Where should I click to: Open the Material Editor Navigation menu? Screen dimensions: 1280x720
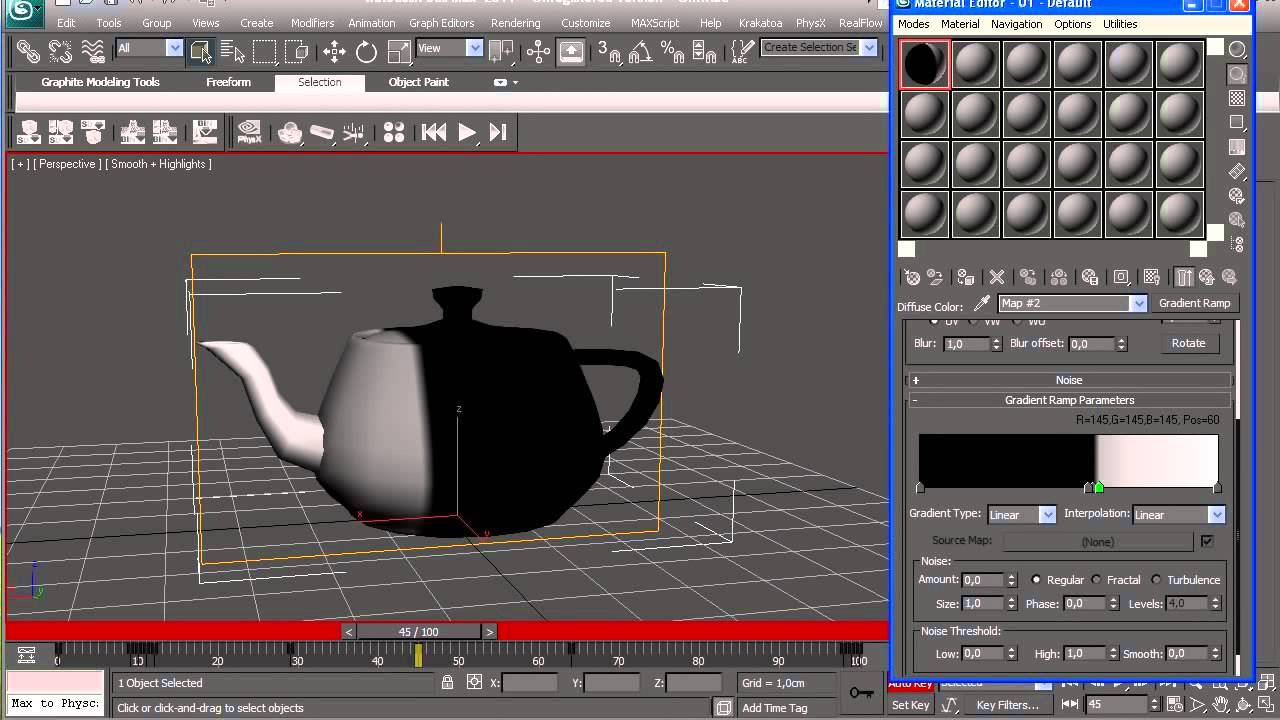1016,24
